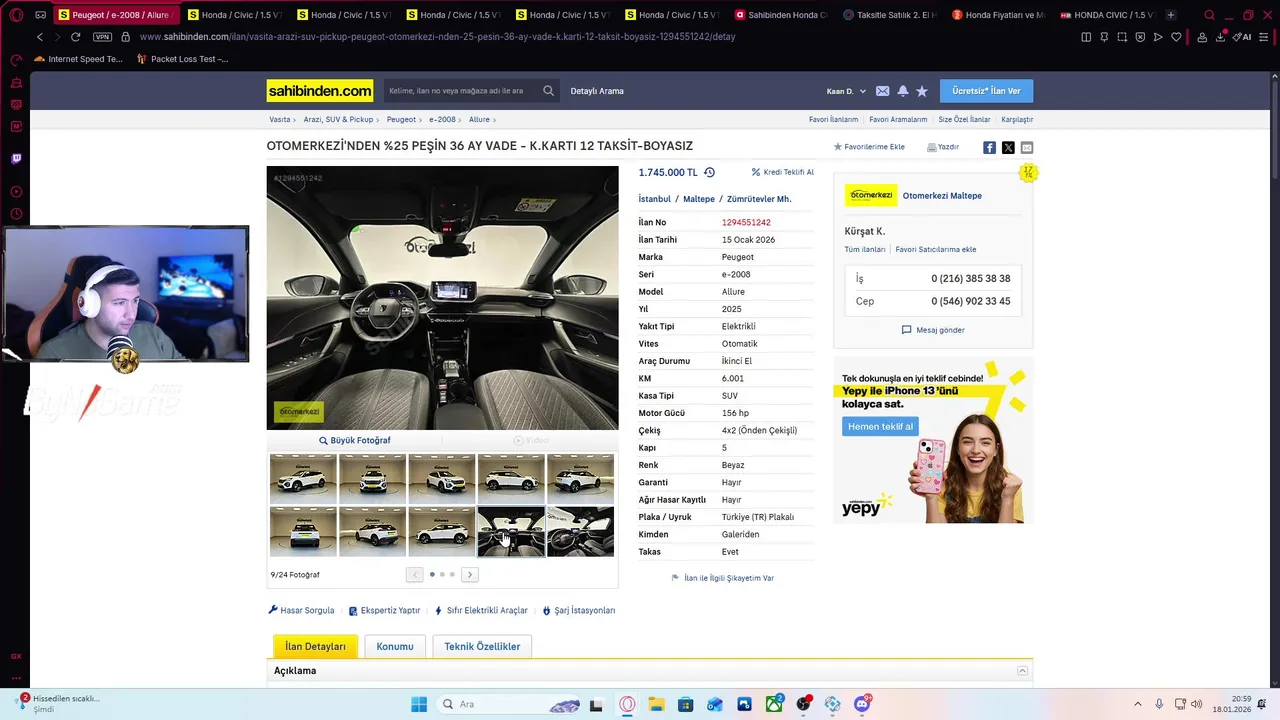The width and height of the screenshot is (1280, 720).
Task: Click the search magnifier icon
Action: 548,91
